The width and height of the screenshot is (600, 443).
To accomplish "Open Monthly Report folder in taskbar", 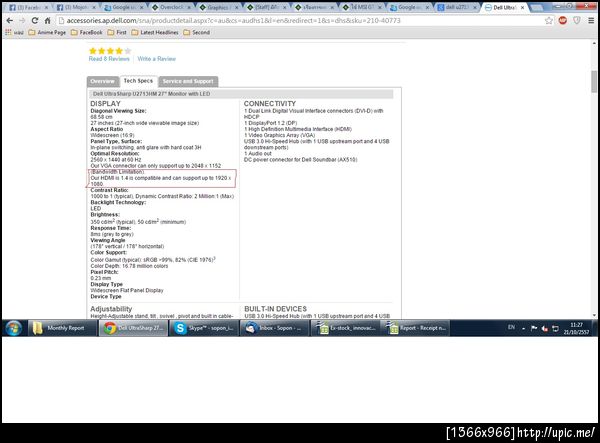I will (x=62, y=328).
